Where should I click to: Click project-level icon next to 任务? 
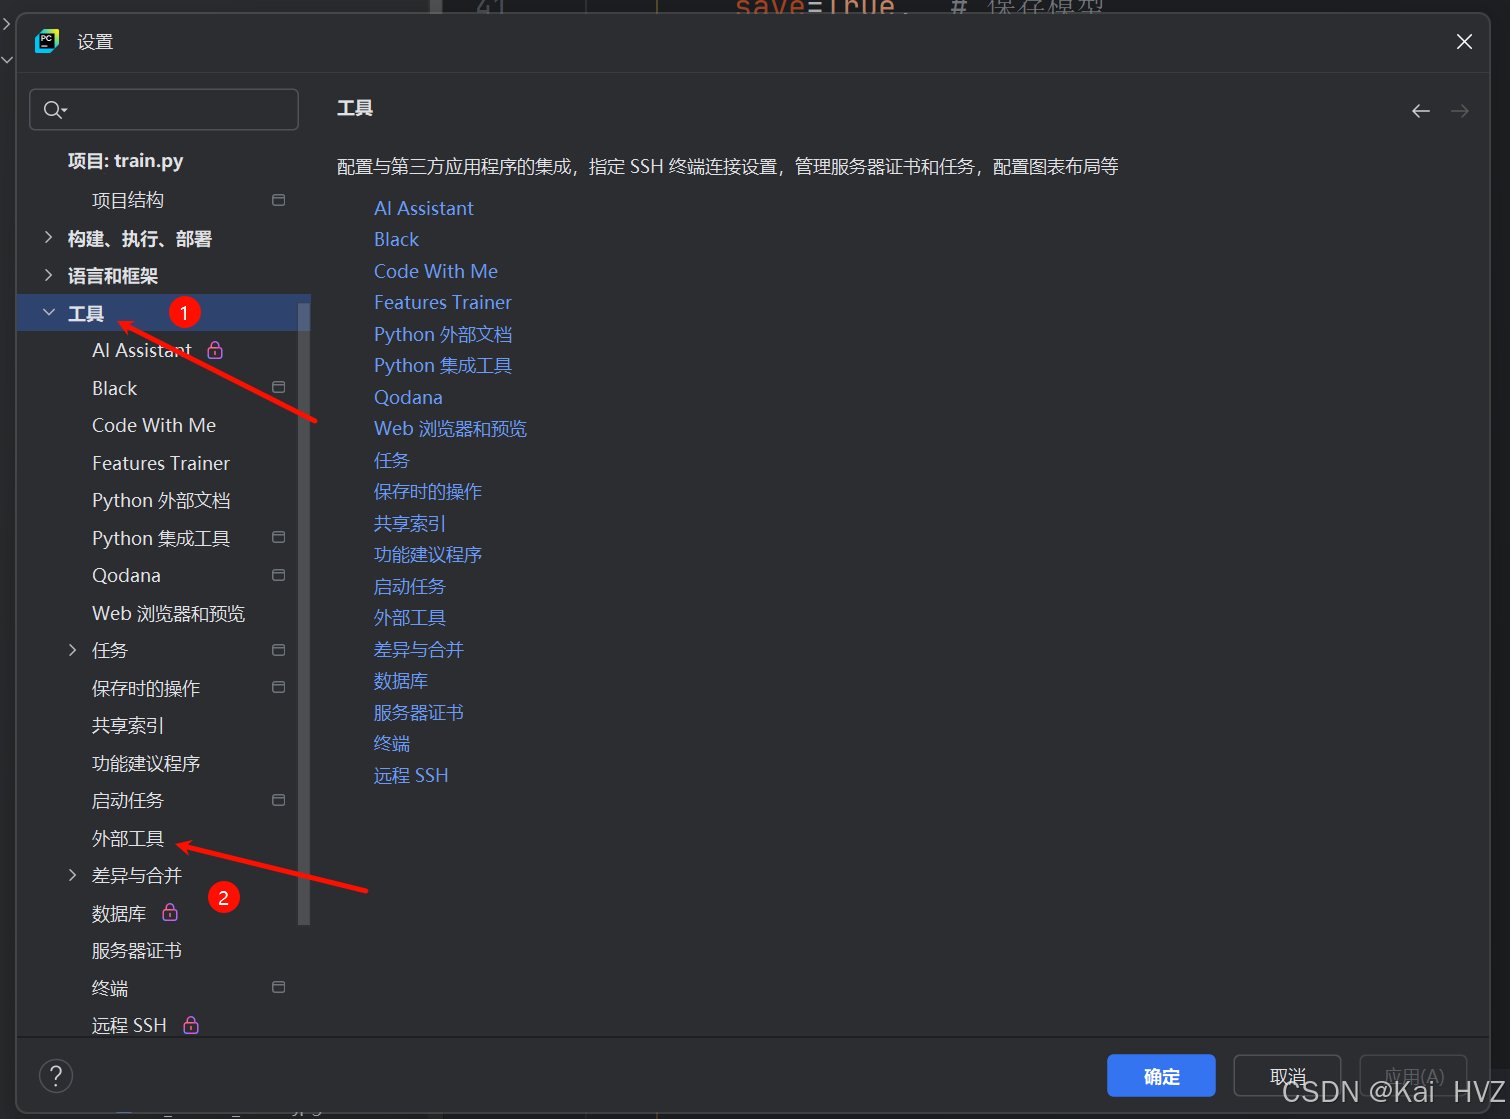(x=279, y=650)
